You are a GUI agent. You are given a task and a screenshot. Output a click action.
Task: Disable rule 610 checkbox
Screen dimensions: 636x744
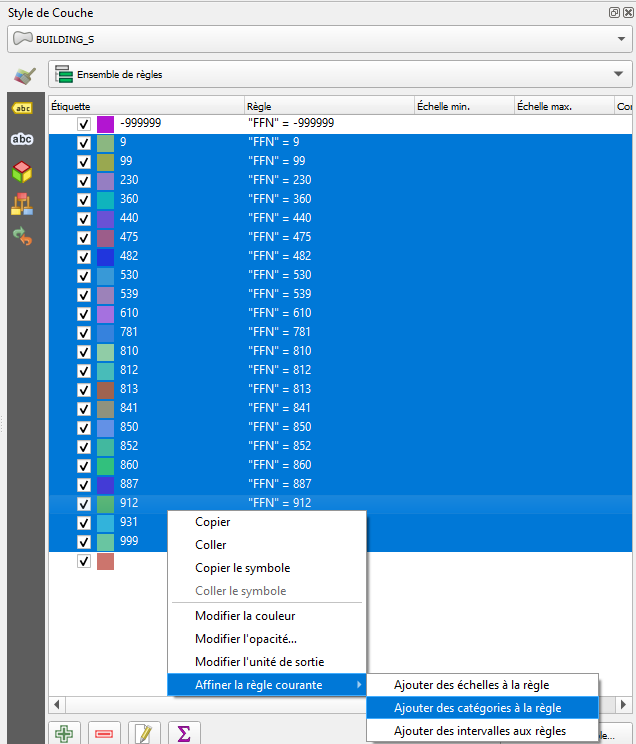[84, 314]
